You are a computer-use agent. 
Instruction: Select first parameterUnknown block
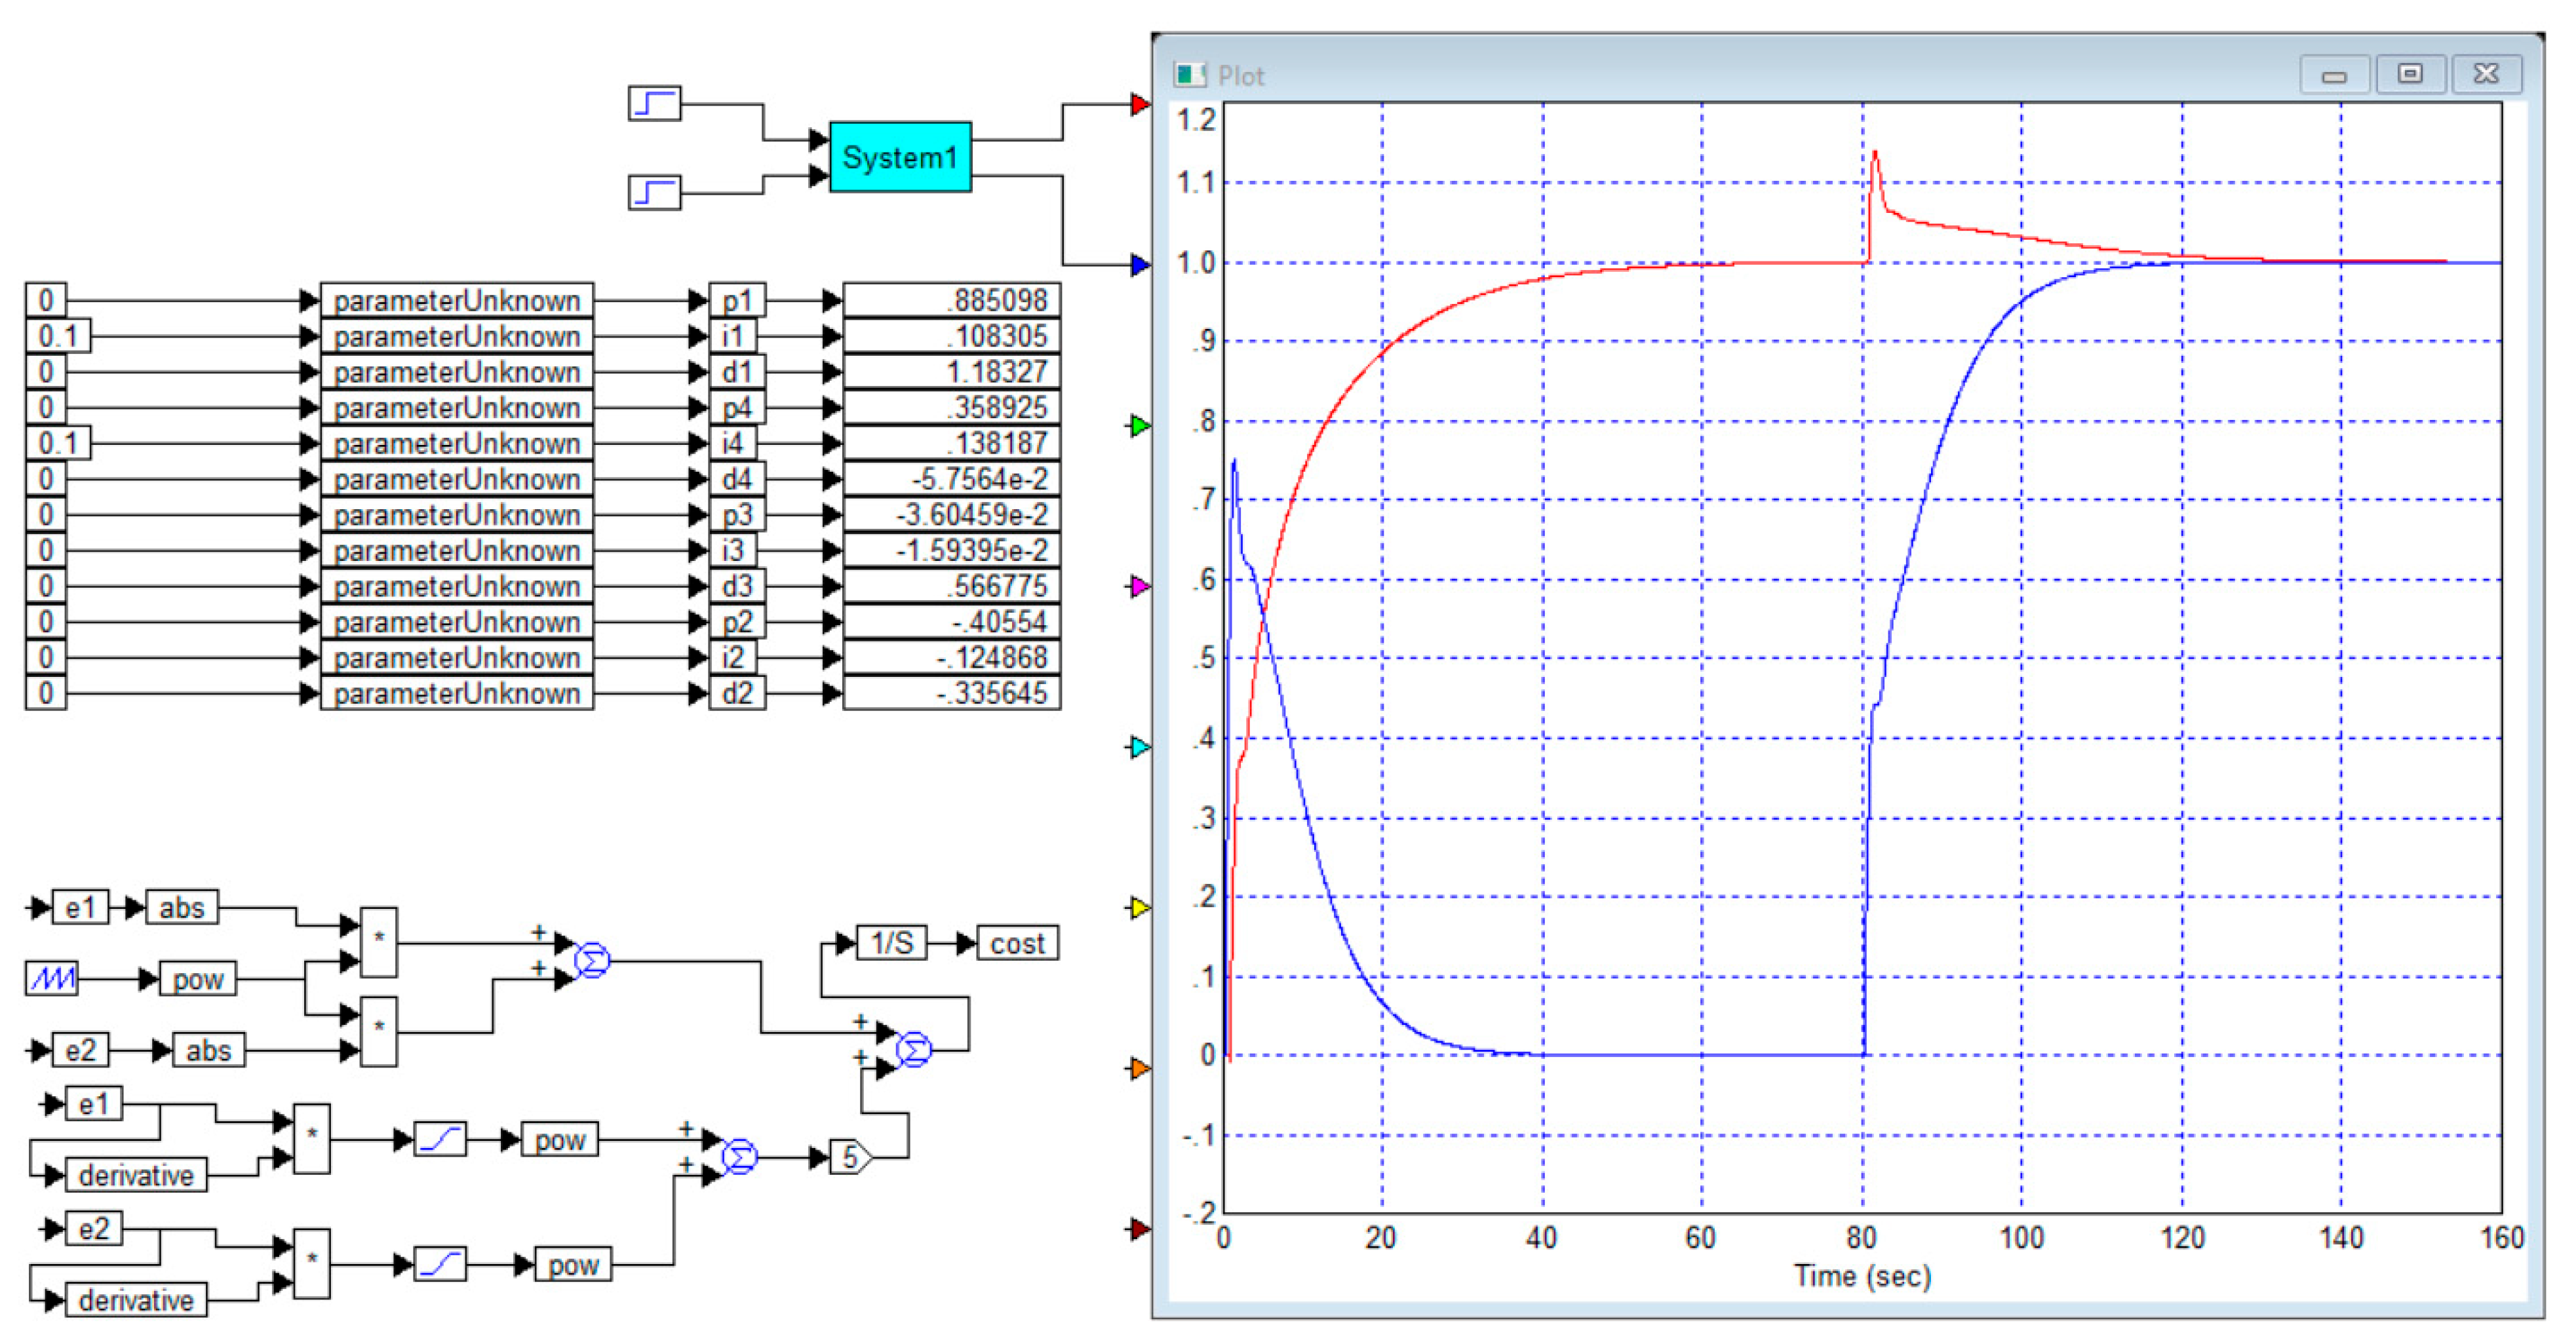click(x=456, y=300)
